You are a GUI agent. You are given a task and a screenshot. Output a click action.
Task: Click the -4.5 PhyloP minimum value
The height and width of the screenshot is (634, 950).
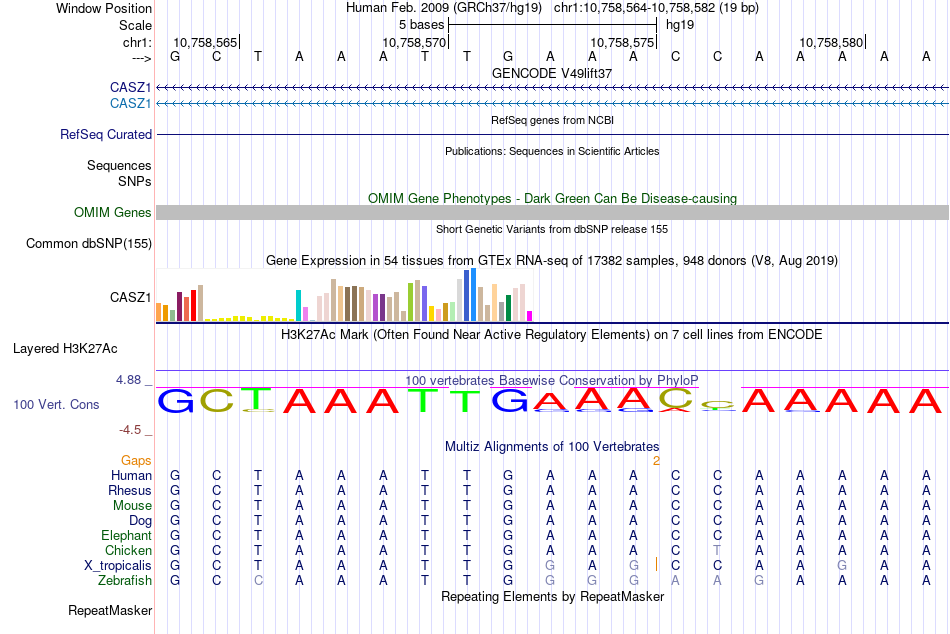tap(130, 430)
